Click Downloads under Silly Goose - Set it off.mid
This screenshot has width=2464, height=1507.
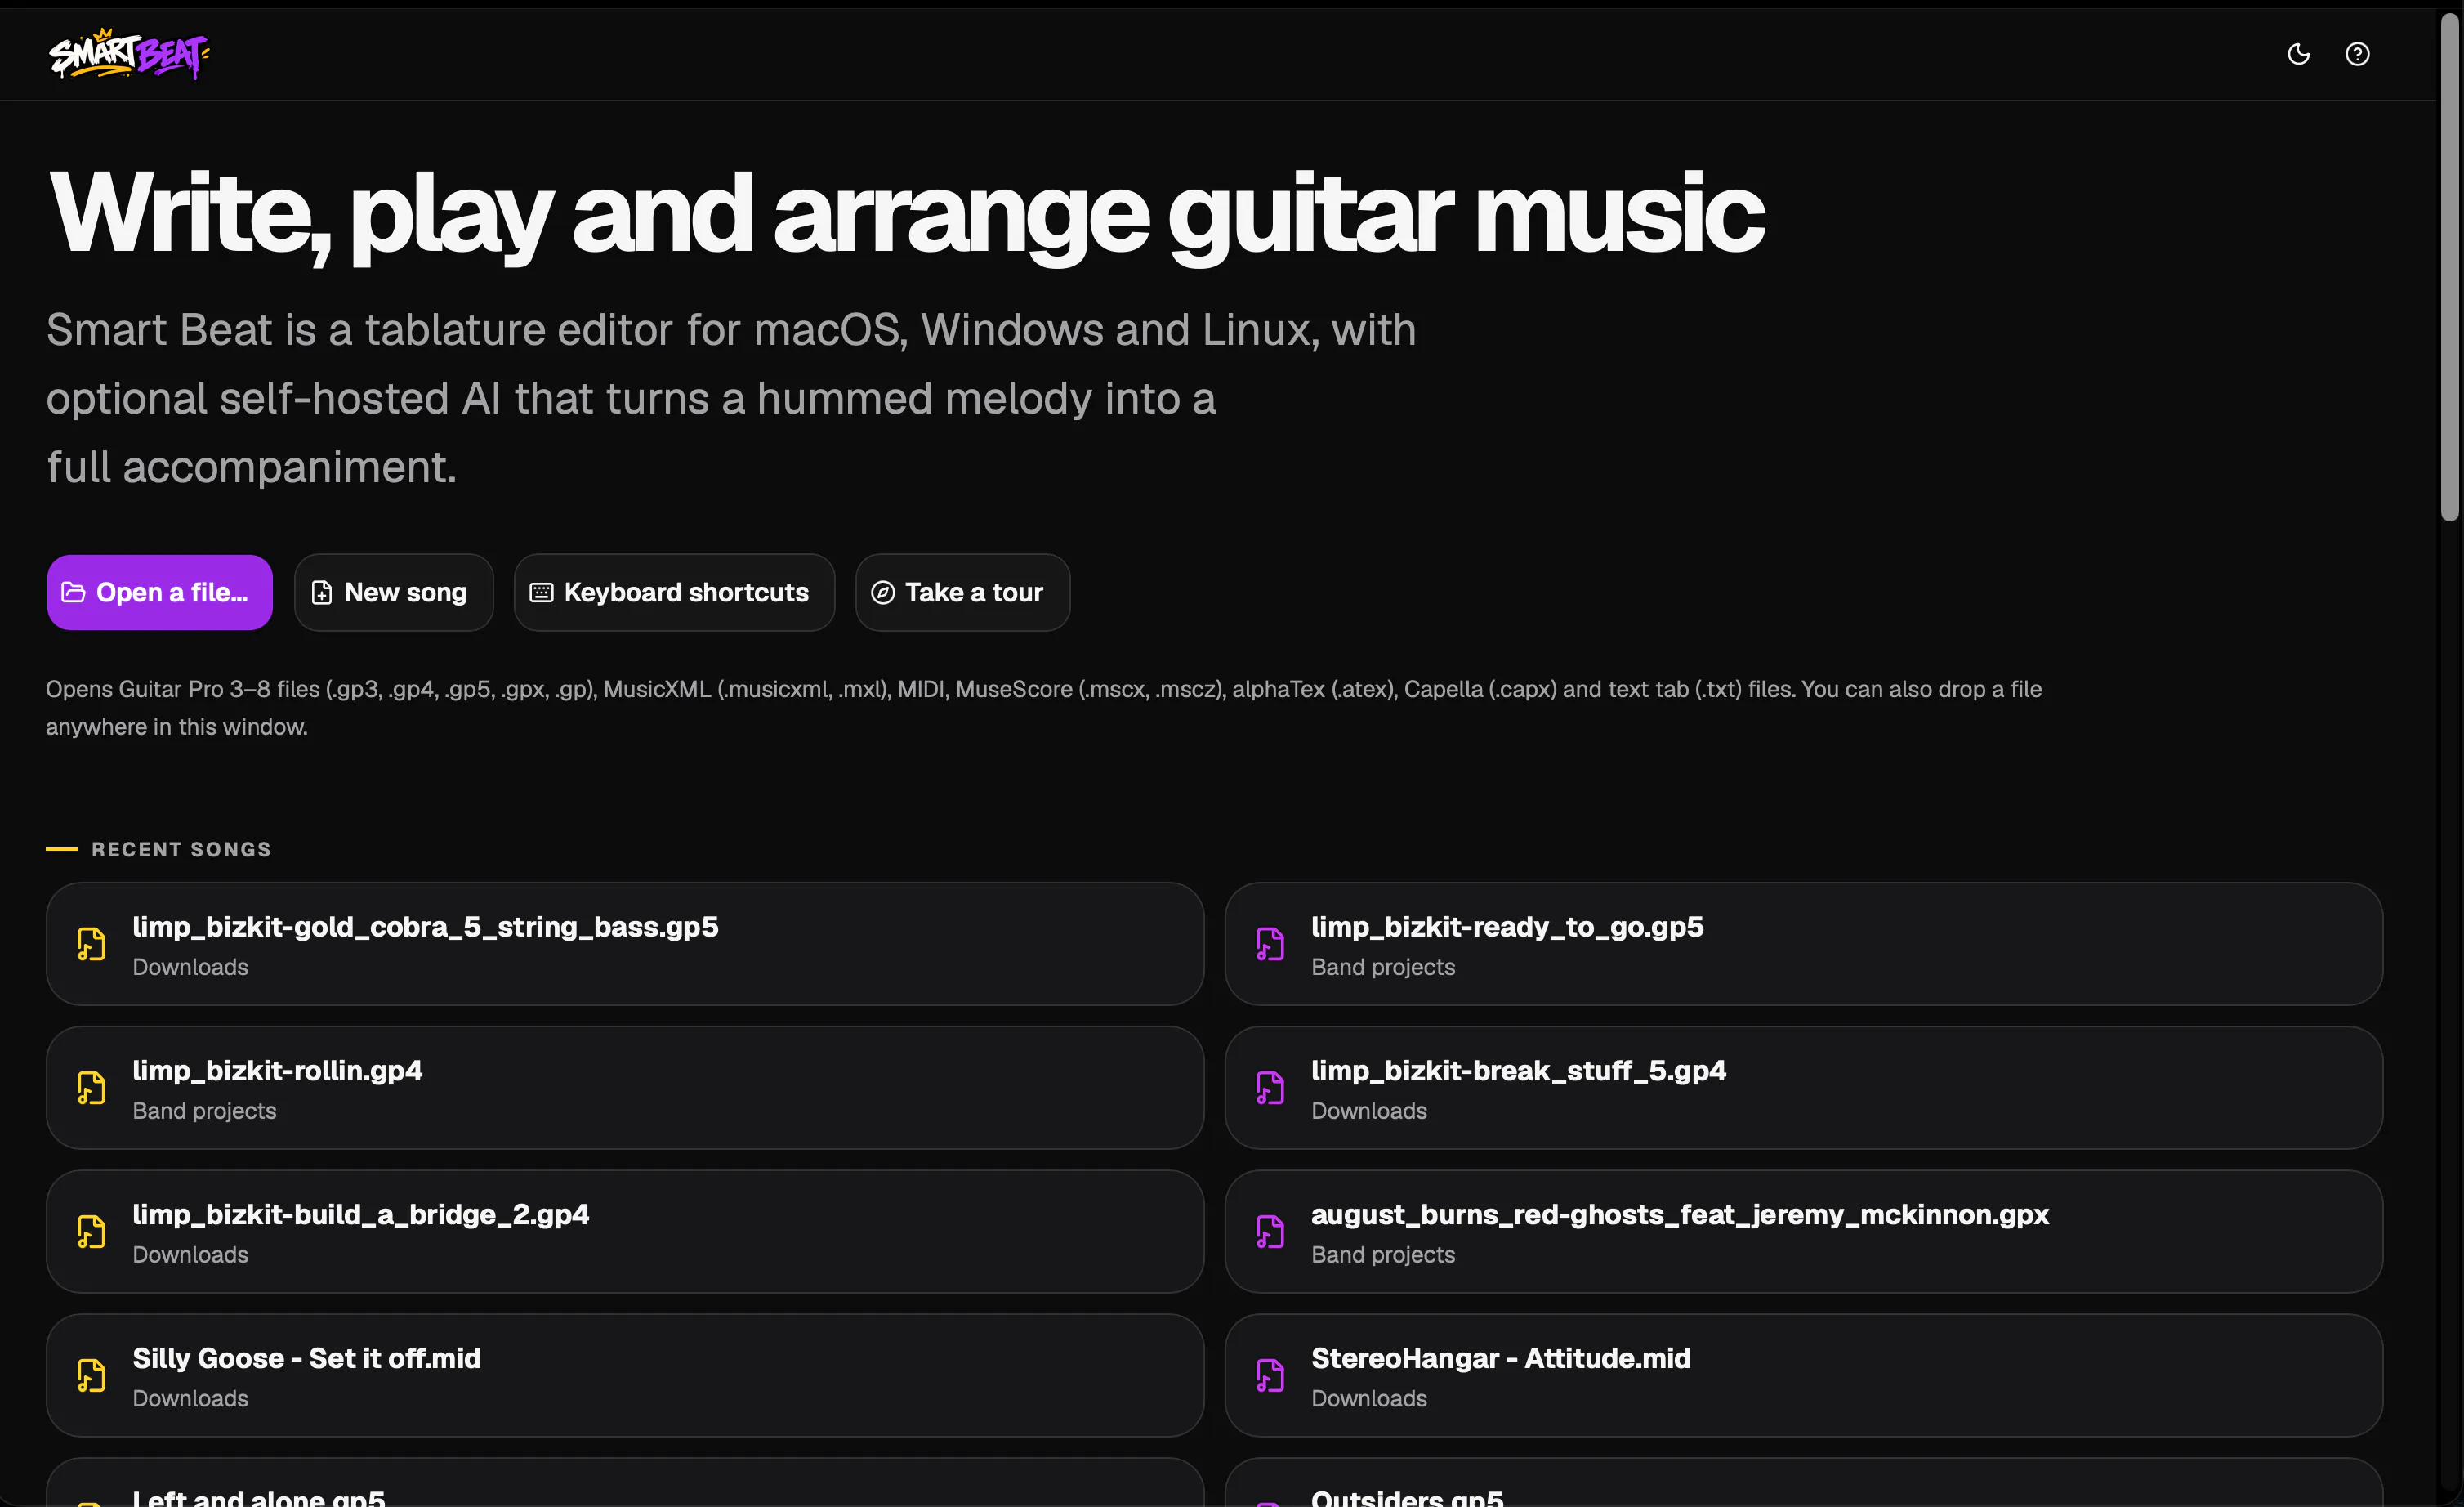click(x=190, y=1399)
